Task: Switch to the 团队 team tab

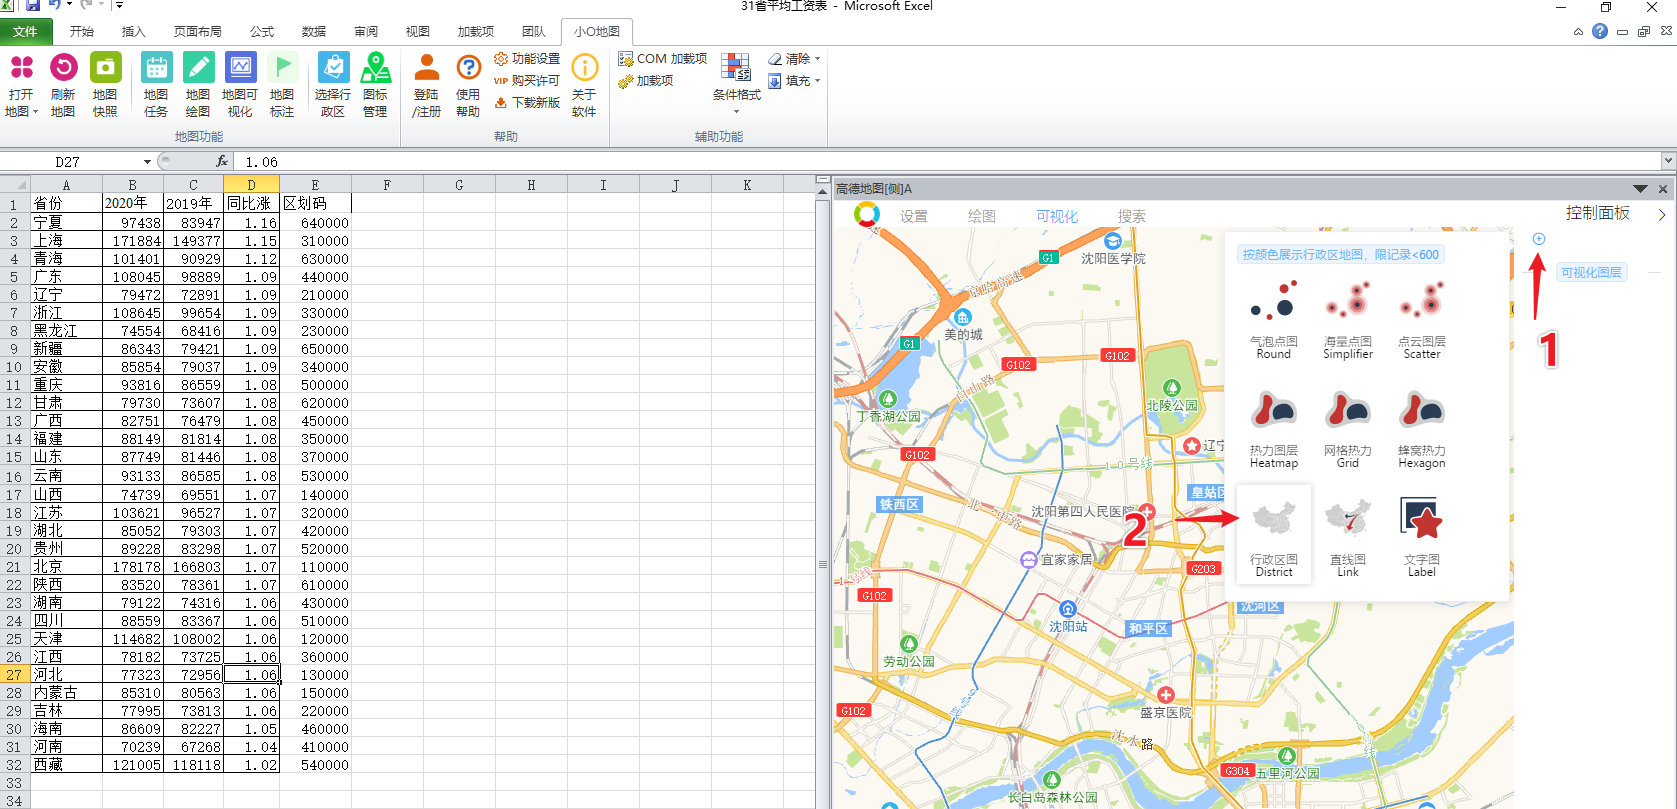Action: [534, 32]
